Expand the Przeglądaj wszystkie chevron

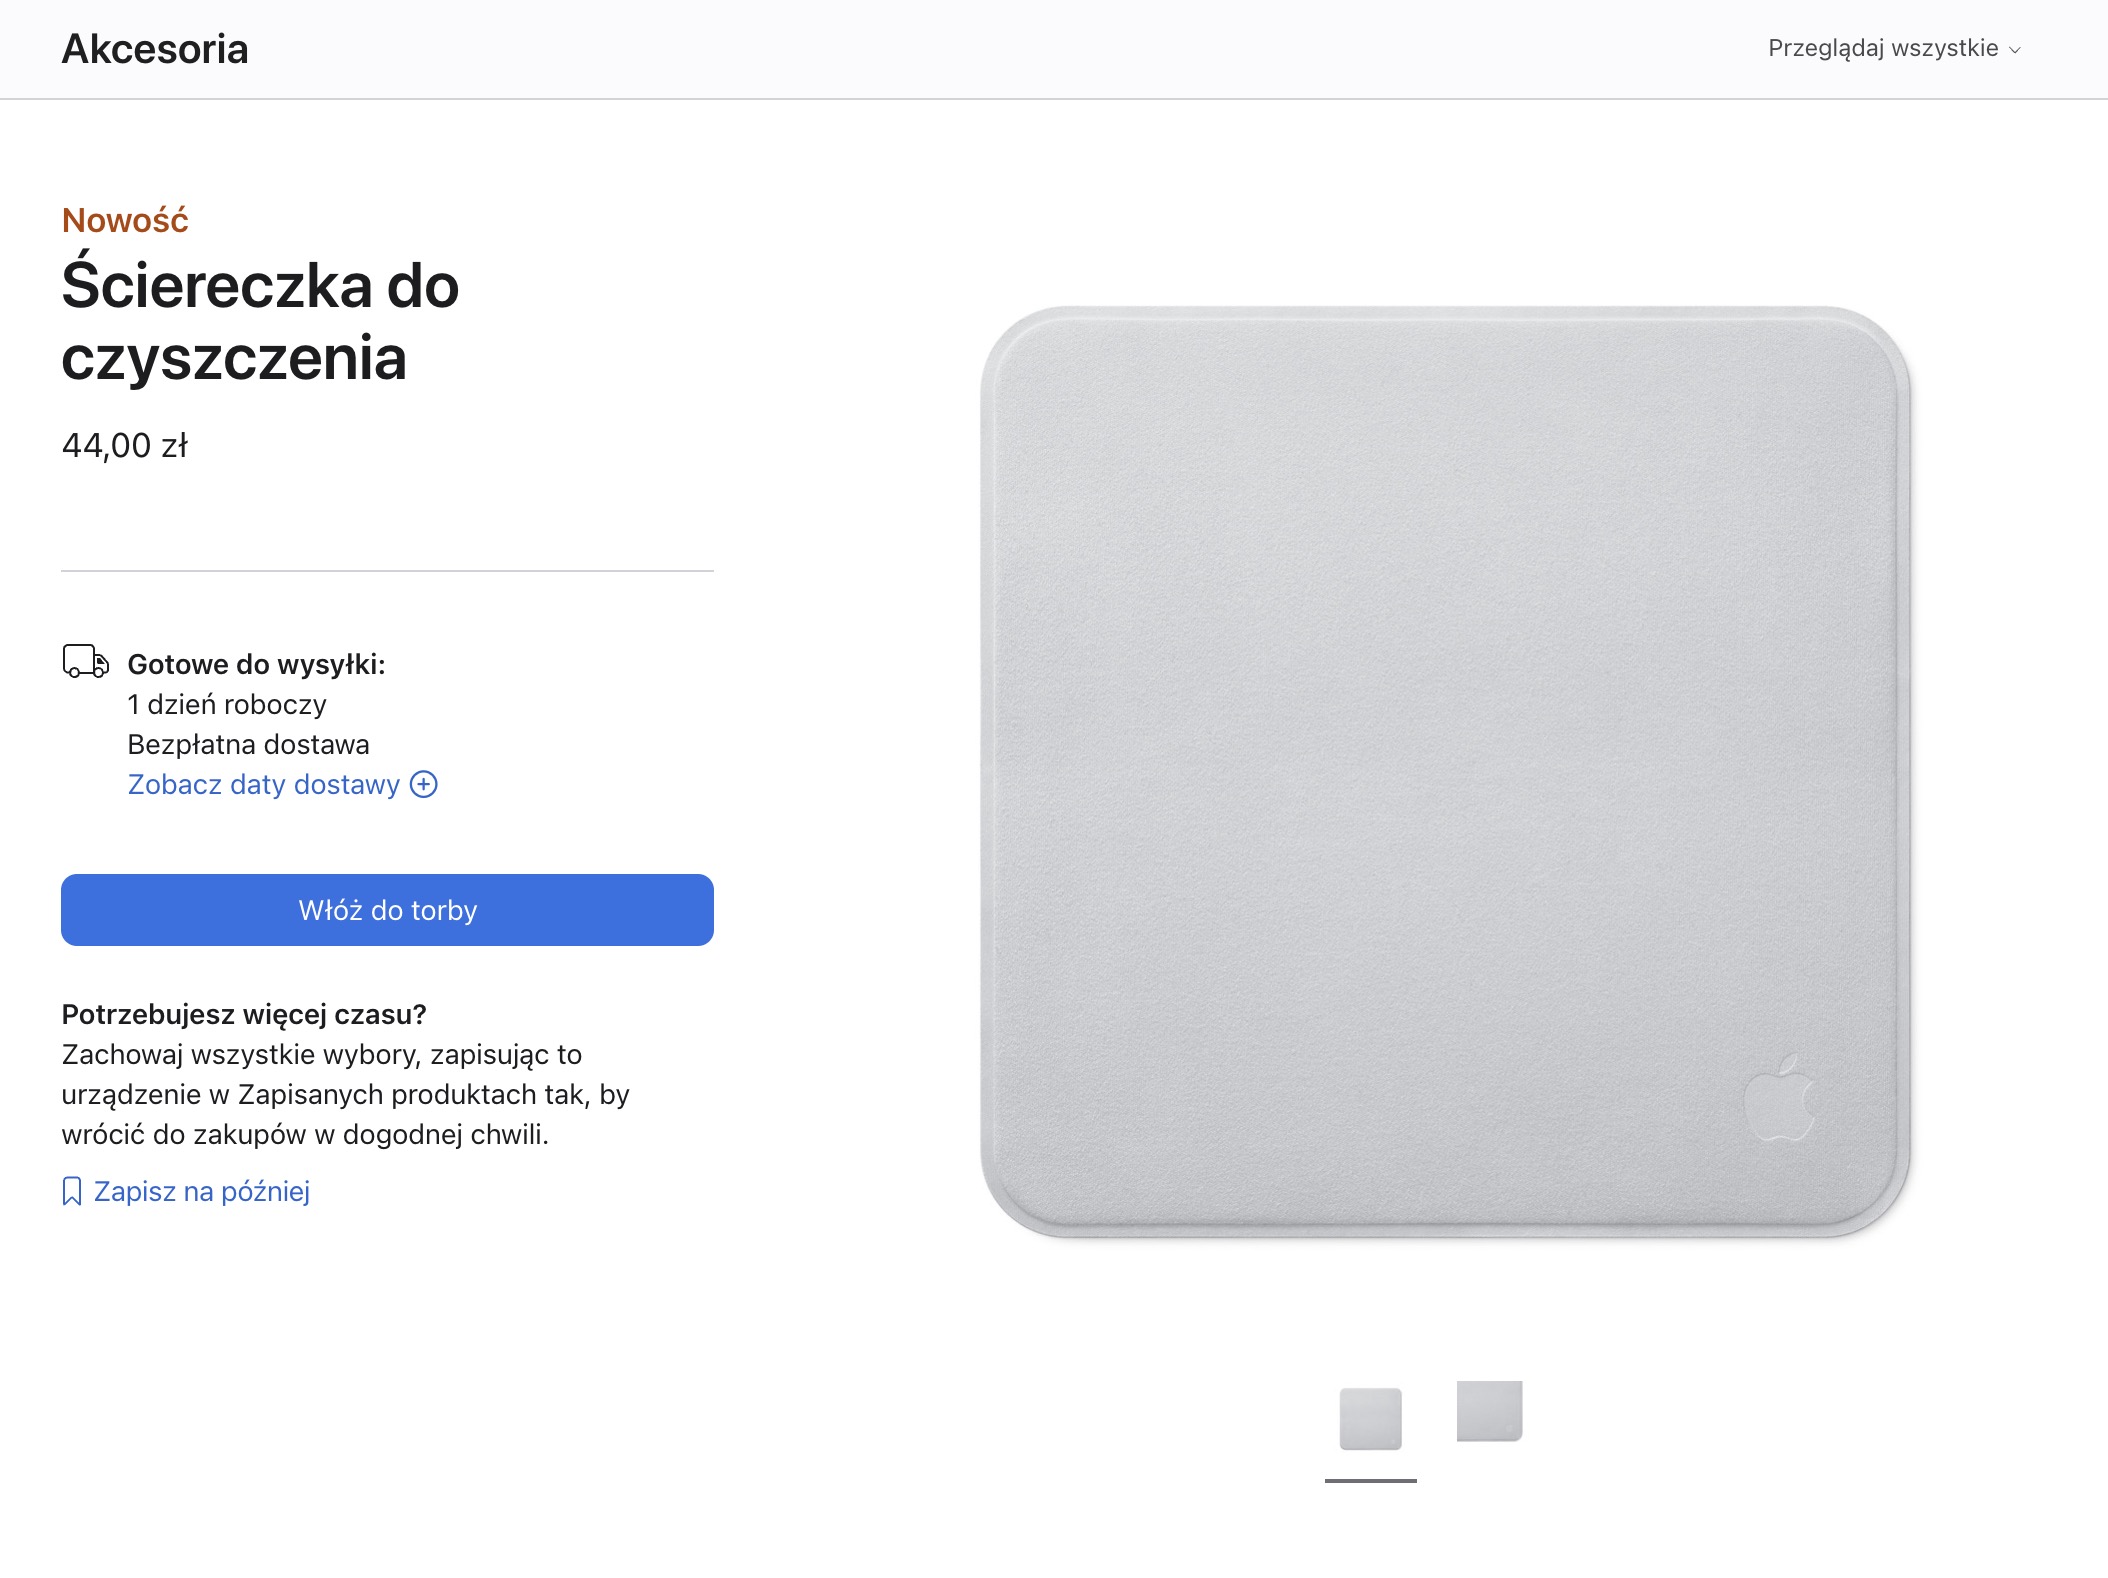point(2015,50)
